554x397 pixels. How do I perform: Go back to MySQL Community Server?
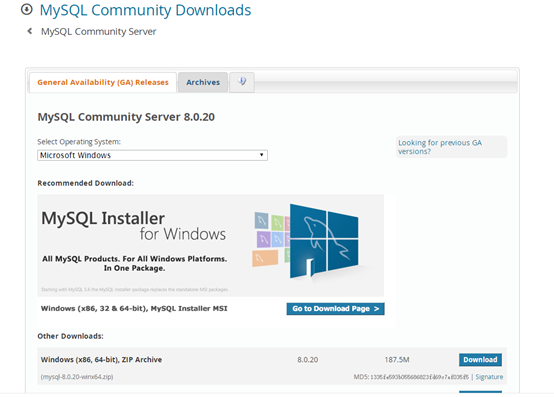tap(98, 32)
